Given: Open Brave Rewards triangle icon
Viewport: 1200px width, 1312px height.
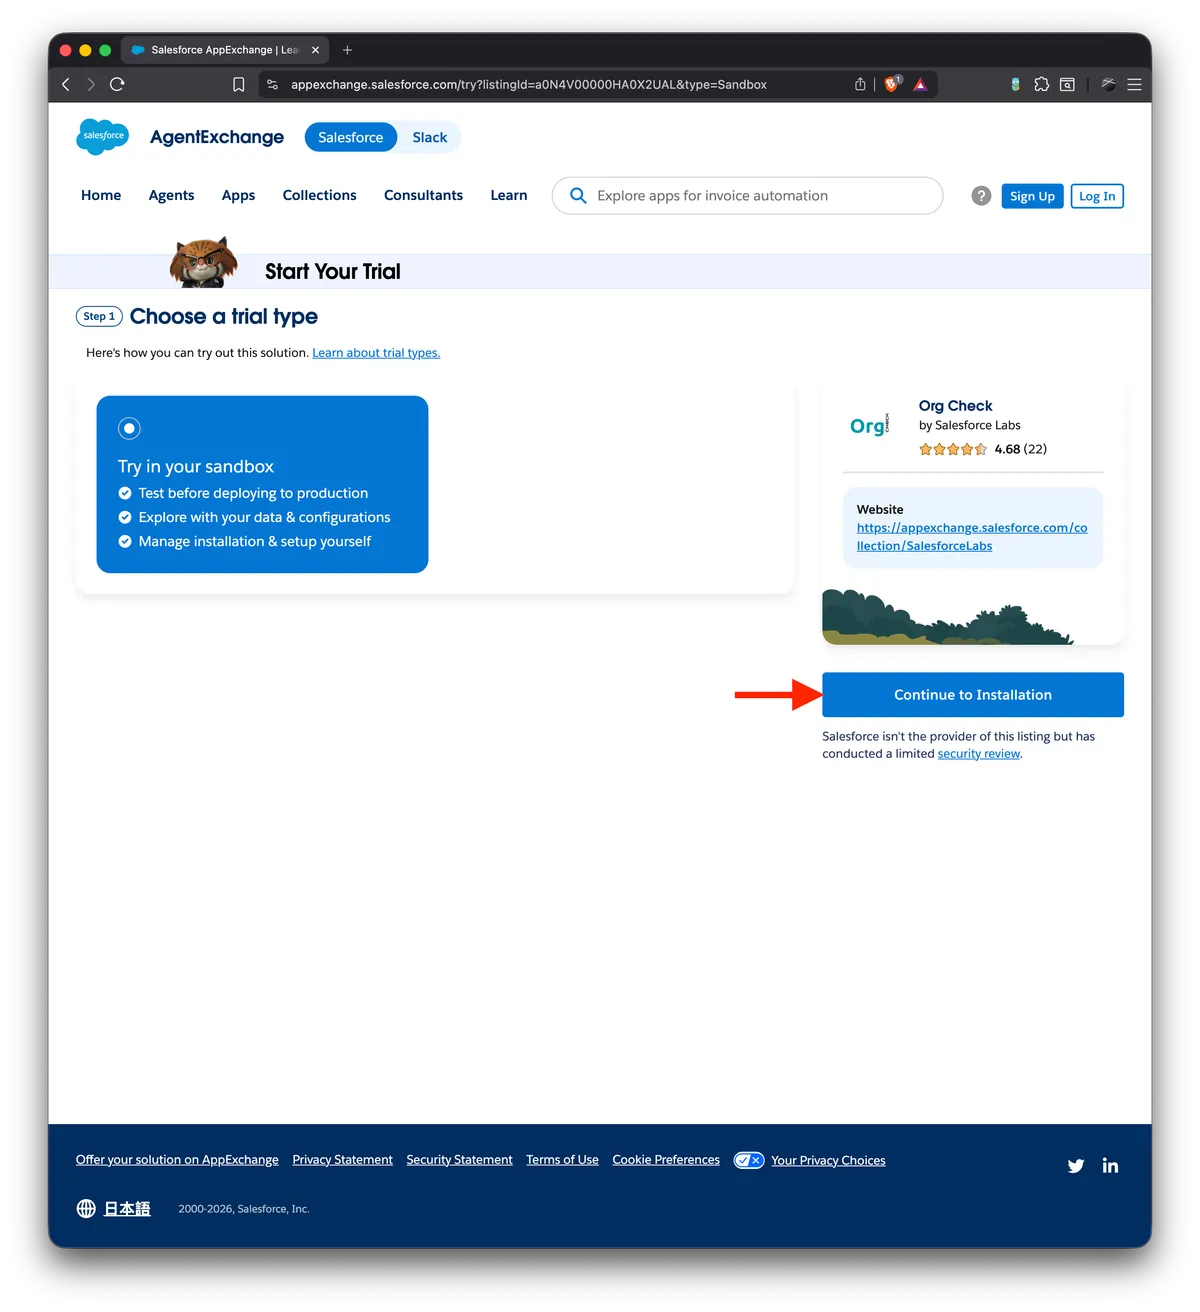Looking at the screenshot, I should tap(920, 85).
